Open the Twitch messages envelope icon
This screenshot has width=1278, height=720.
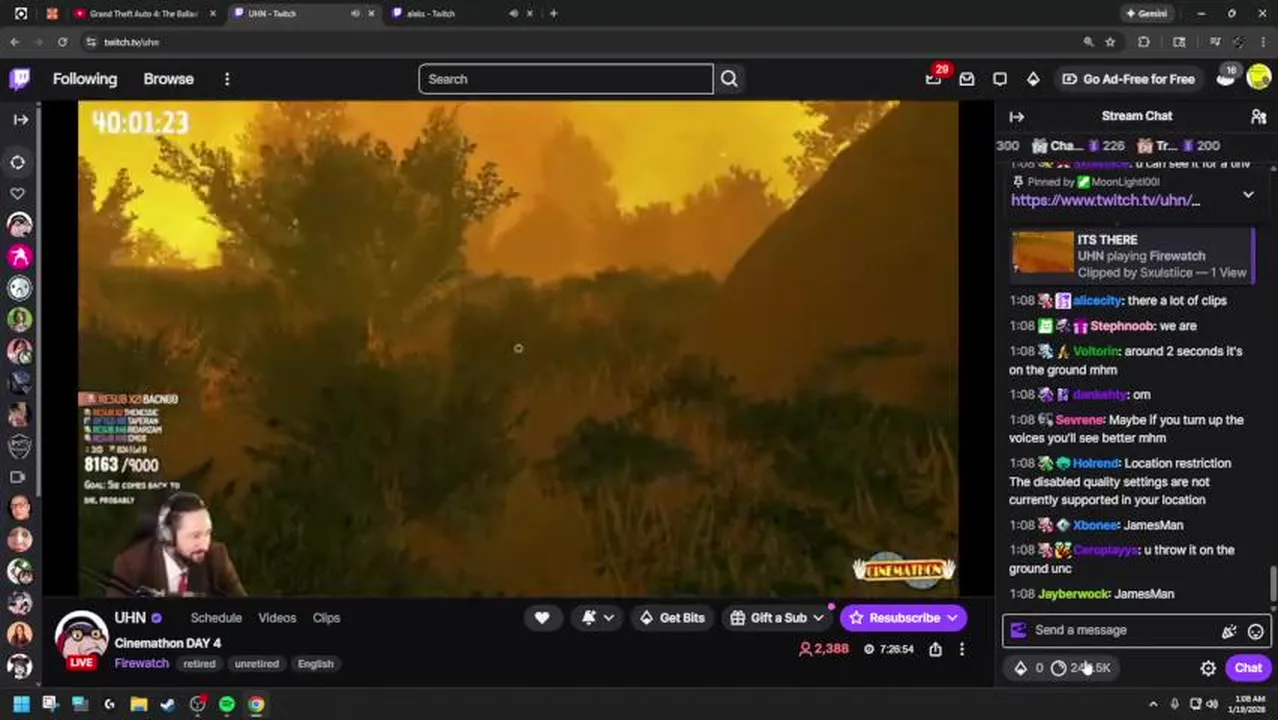[x=967, y=79]
